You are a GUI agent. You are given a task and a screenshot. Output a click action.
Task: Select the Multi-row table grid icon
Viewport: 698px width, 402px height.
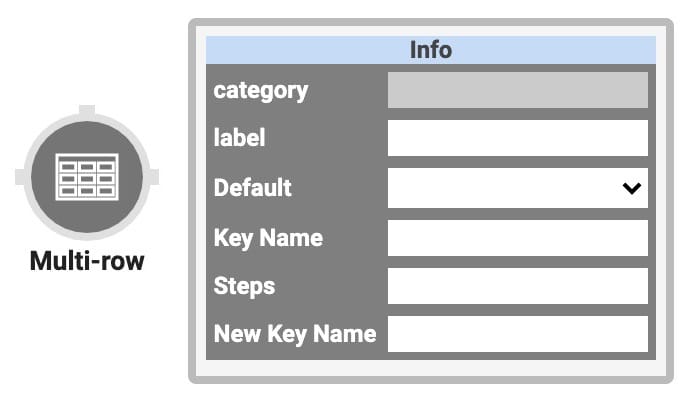87,177
